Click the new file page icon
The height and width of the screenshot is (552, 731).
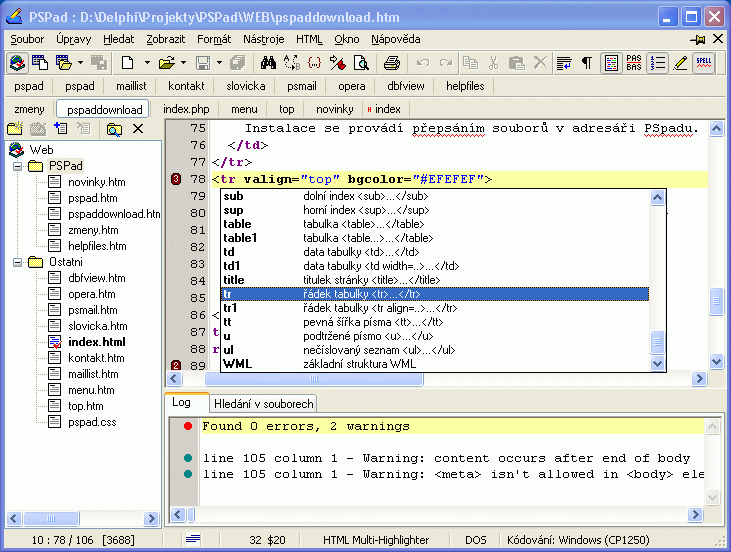point(127,62)
